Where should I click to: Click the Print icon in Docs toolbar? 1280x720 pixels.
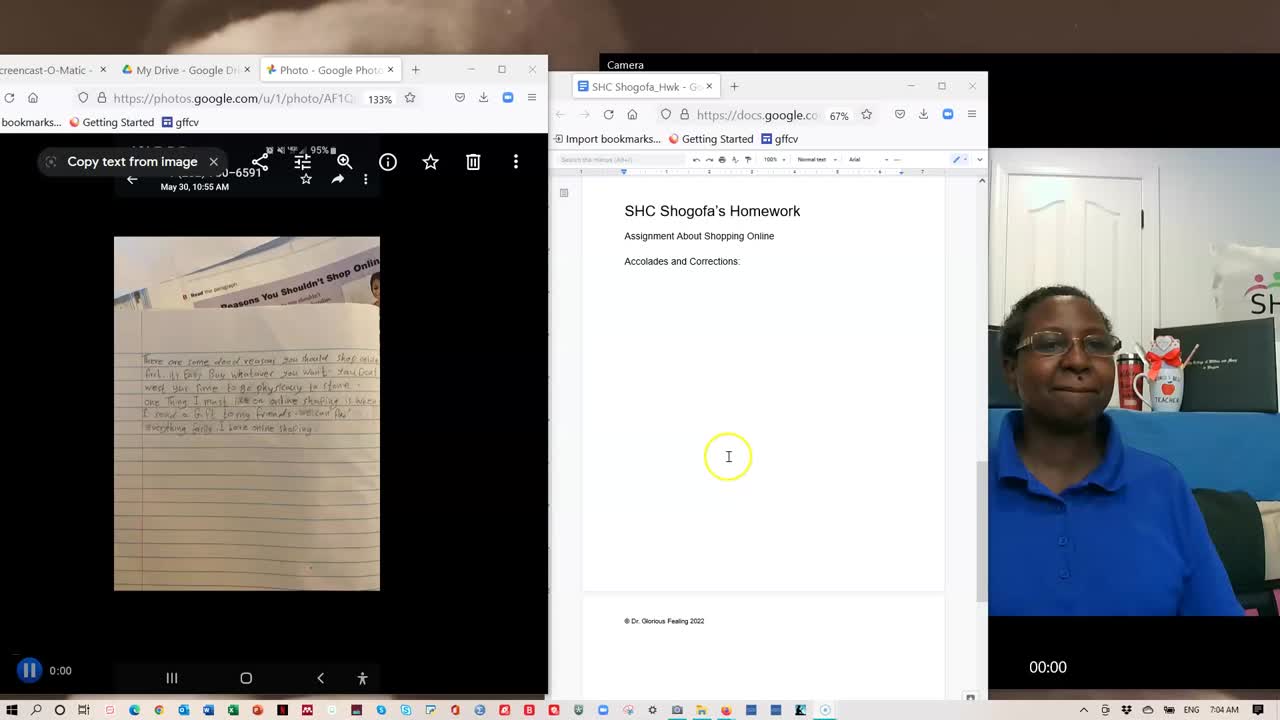722,160
